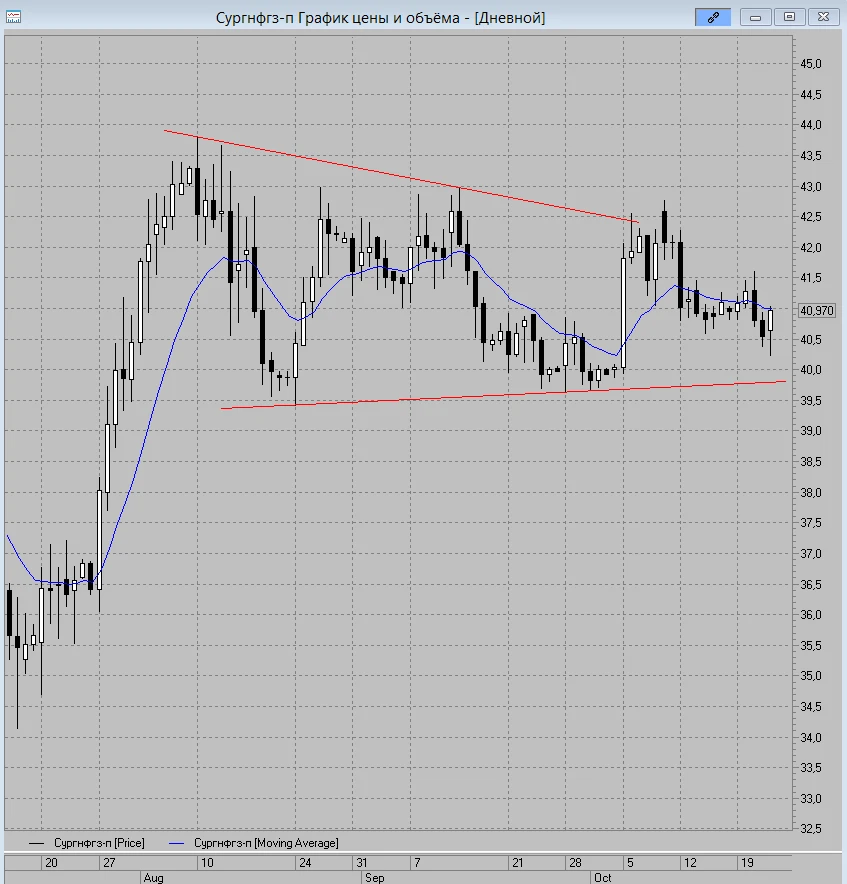Image resolution: width=847 pixels, height=884 pixels.
Task: Select the Сургнфгз-п [Price] legend label
Action: tap(99, 843)
